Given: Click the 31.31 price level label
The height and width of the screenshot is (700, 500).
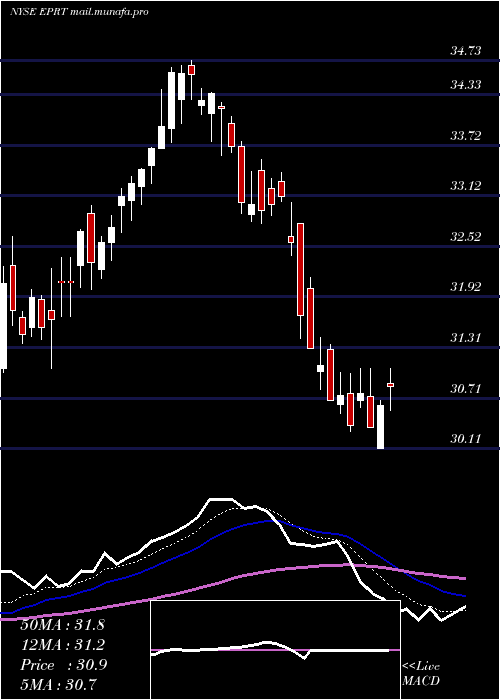Looking at the screenshot, I should click(466, 338).
